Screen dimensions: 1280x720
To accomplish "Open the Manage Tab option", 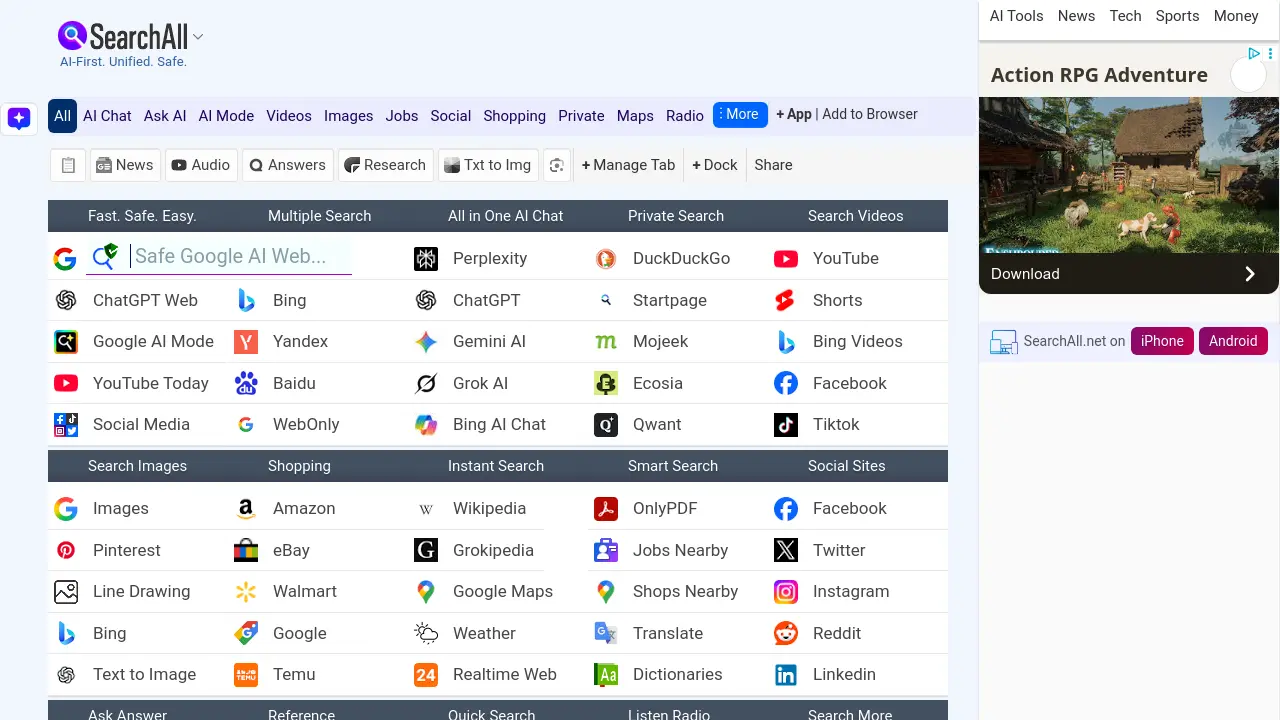I will point(628,165).
